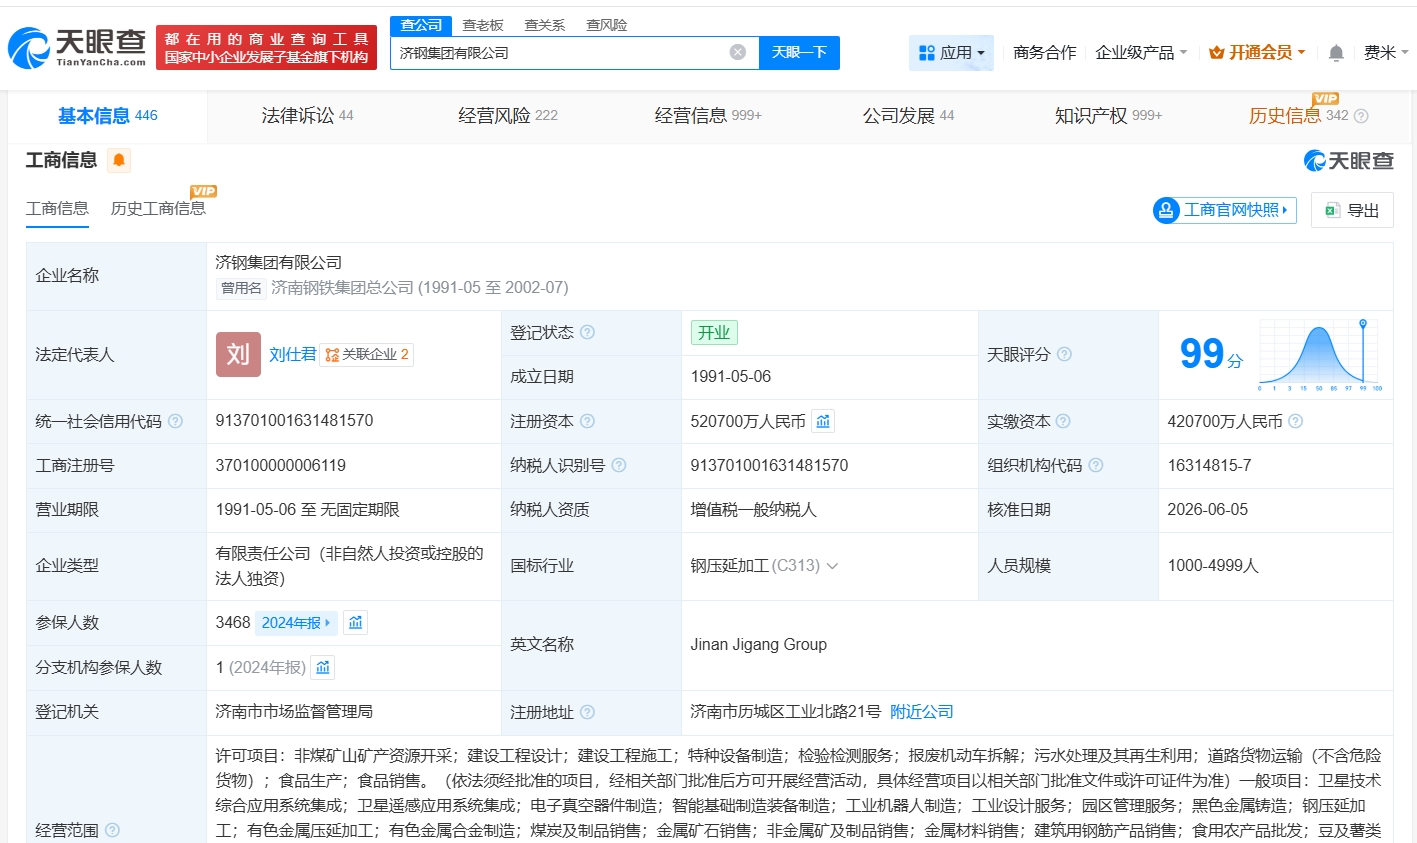Click help icon next to 经营范围
1417x843 pixels.
click(x=113, y=830)
